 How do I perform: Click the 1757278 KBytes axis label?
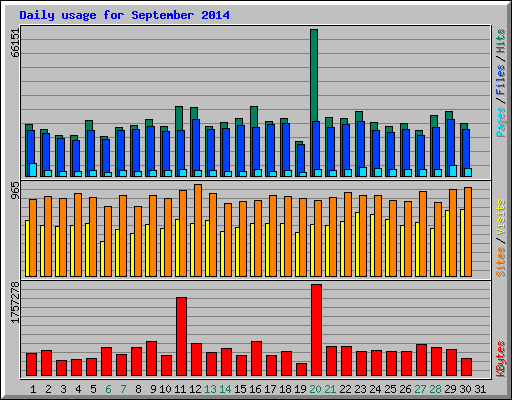pos(15,302)
